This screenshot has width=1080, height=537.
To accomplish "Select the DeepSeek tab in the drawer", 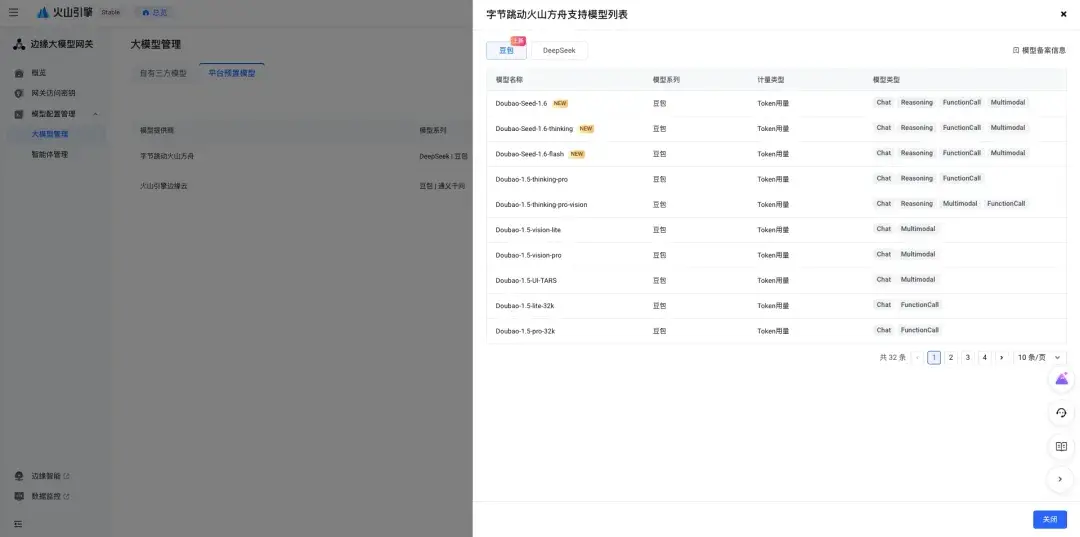I will [559, 51].
